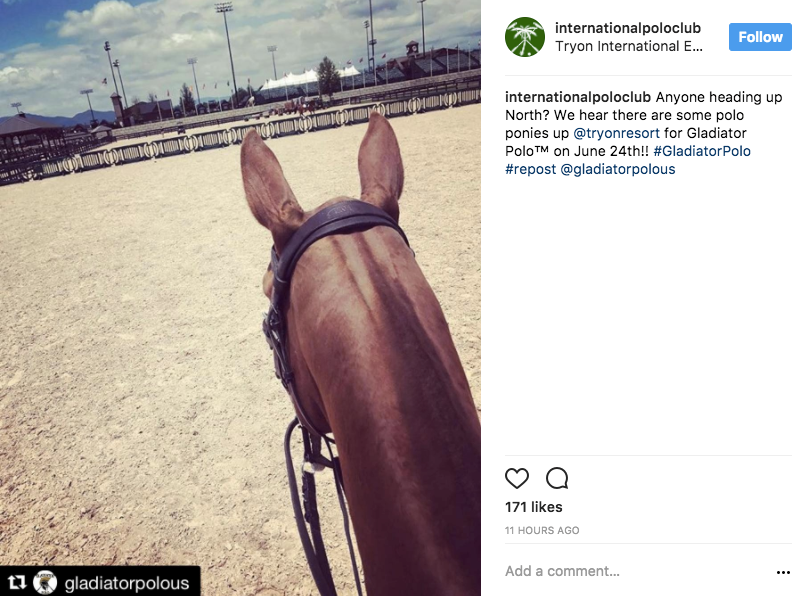Focus the Add a comment field
This screenshot has width=812, height=596.
tap(637, 571)
